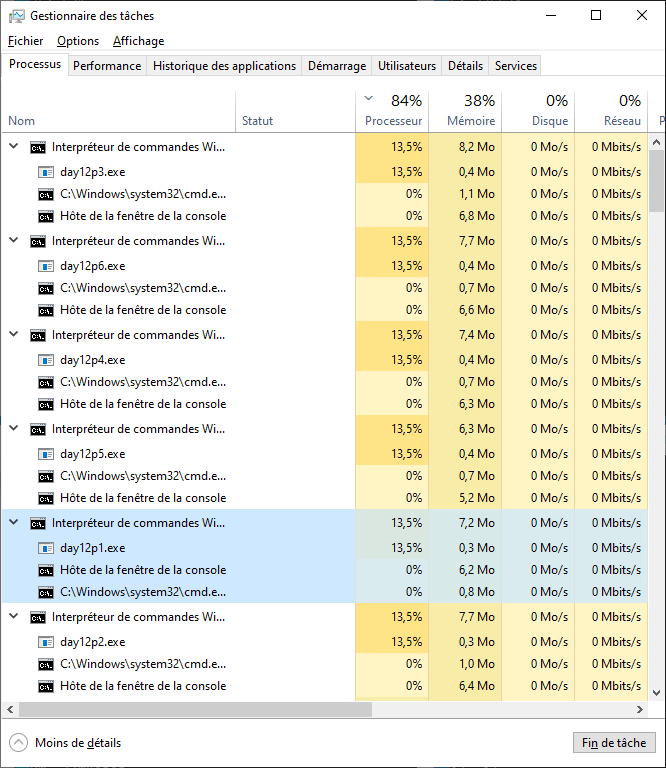This screenshot has width=666, height=768.
Task: Open the Performance tab
Action: tap(107, 66)
